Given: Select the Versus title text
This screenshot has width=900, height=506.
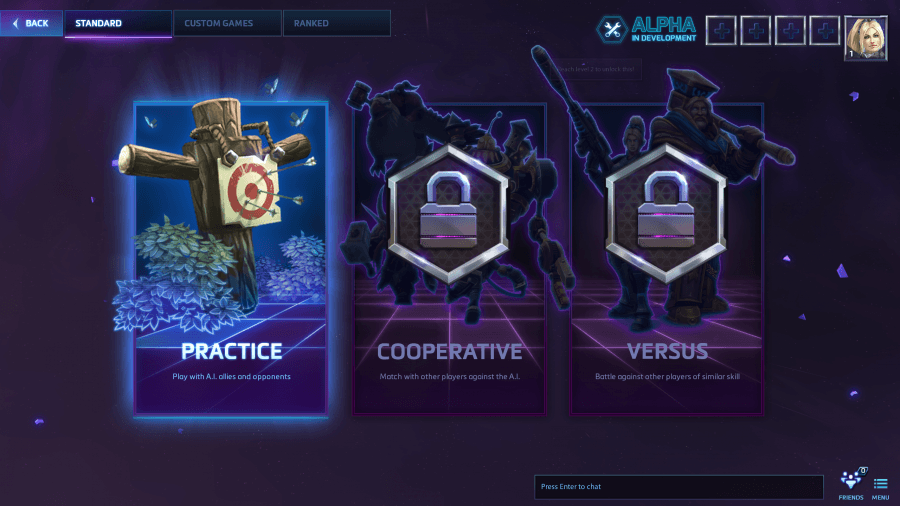Looking at the screenshot, I should (667, 352).
